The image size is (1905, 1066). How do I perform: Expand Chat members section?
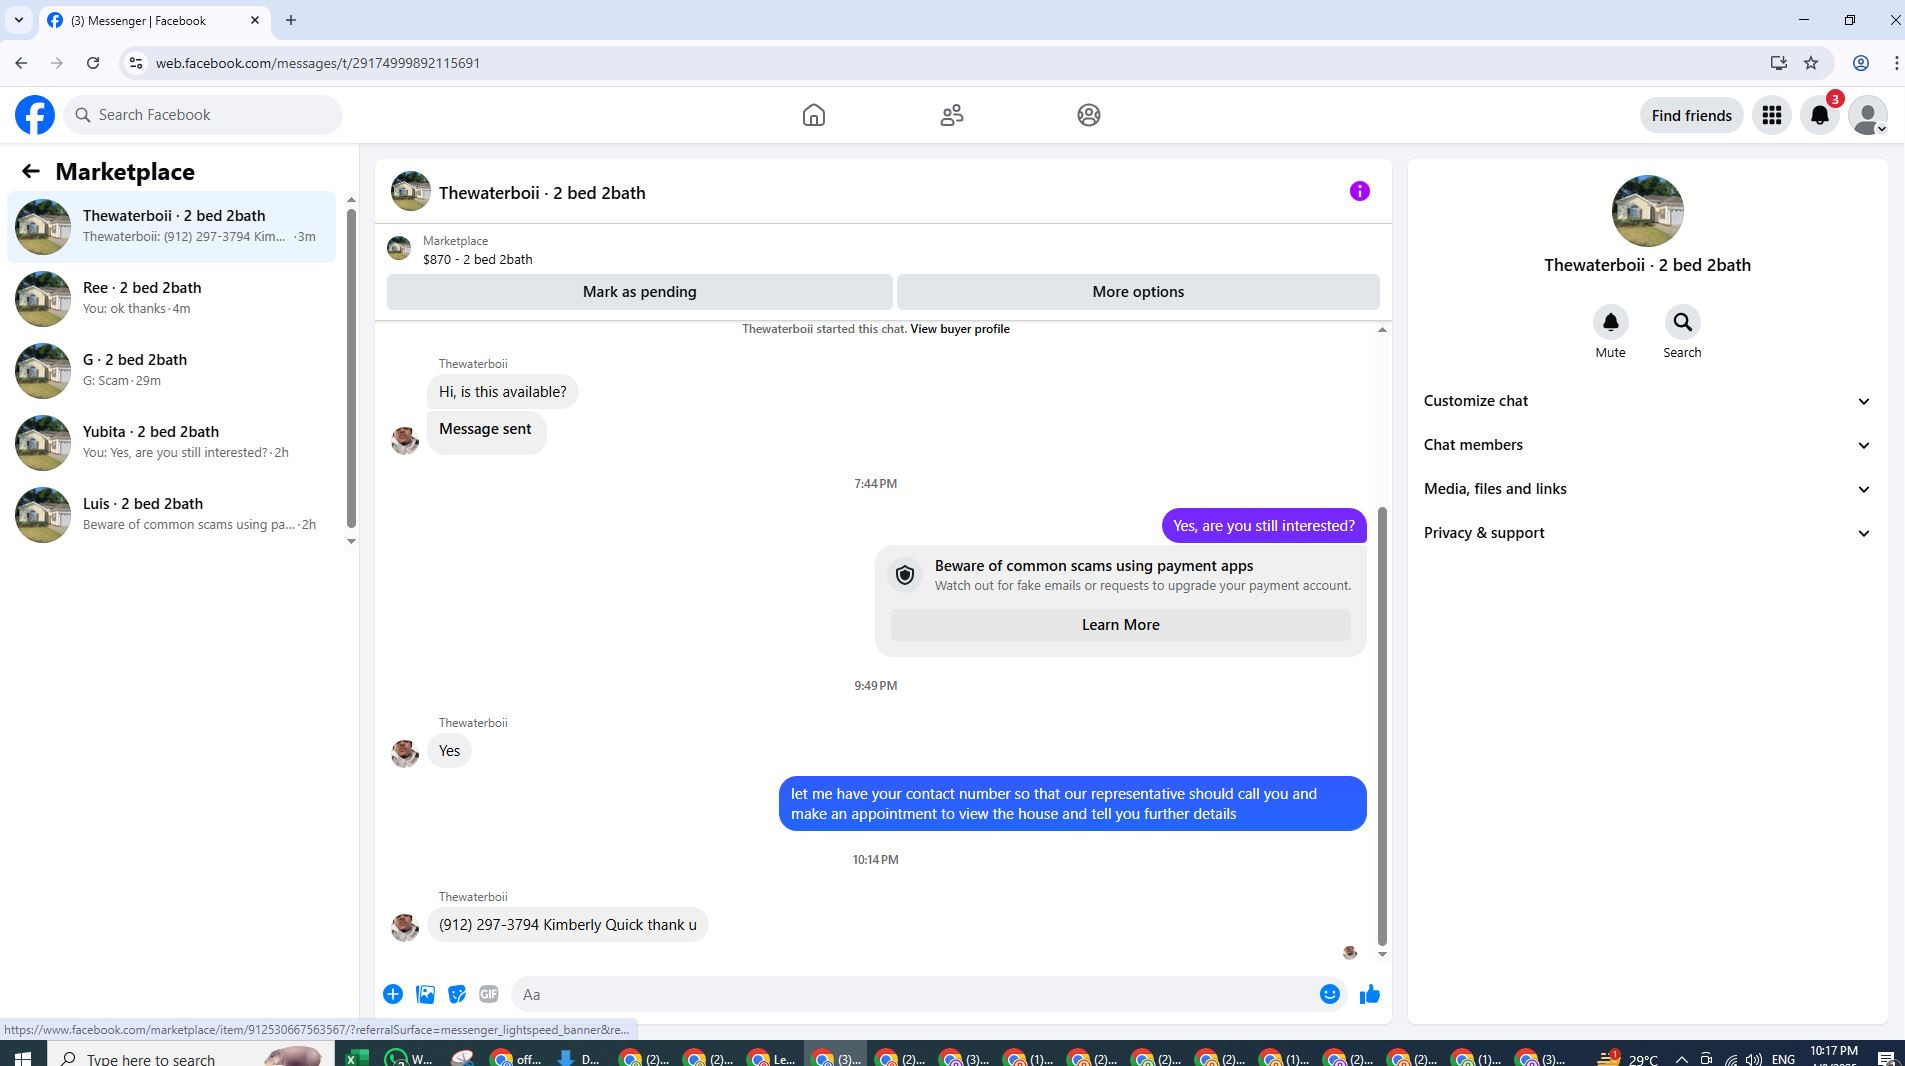1647,445
